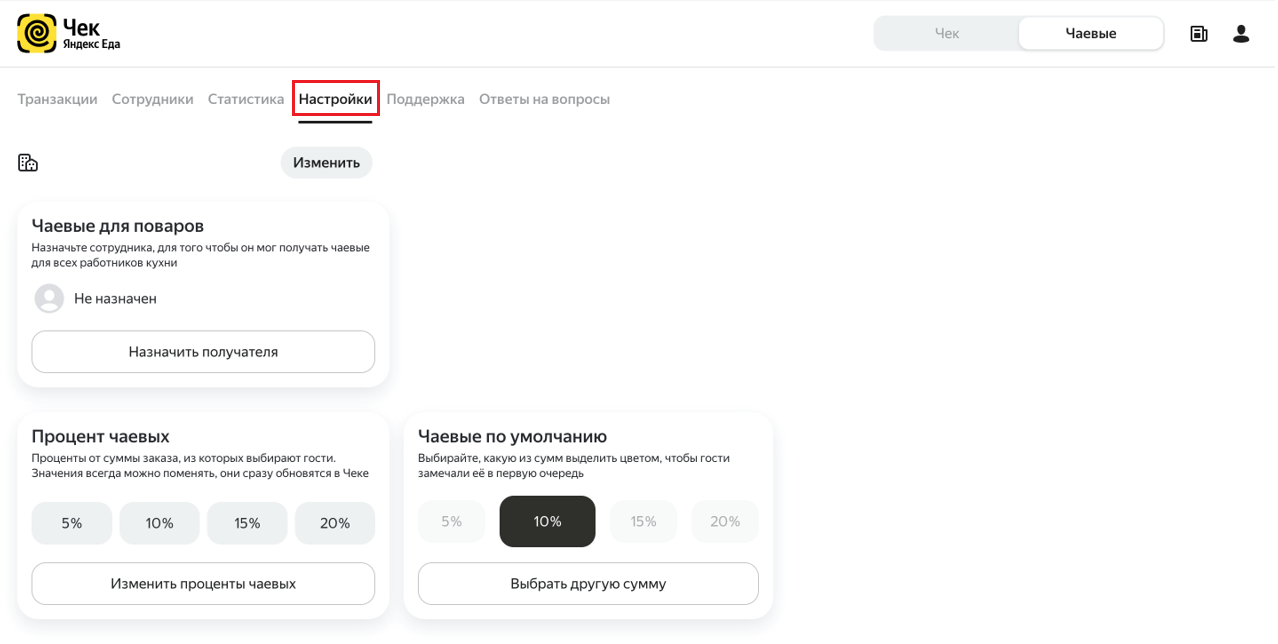Viewport: 1278px width, 644px height.
Task: Click the Yandex Eda Chek spiral logo
Action: (37, 33)
